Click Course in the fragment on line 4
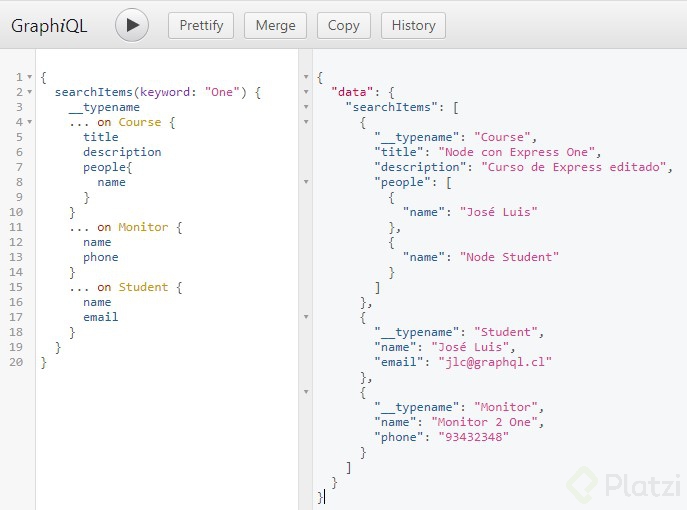This screenshot has width=687, height=510. coord(140,122)
